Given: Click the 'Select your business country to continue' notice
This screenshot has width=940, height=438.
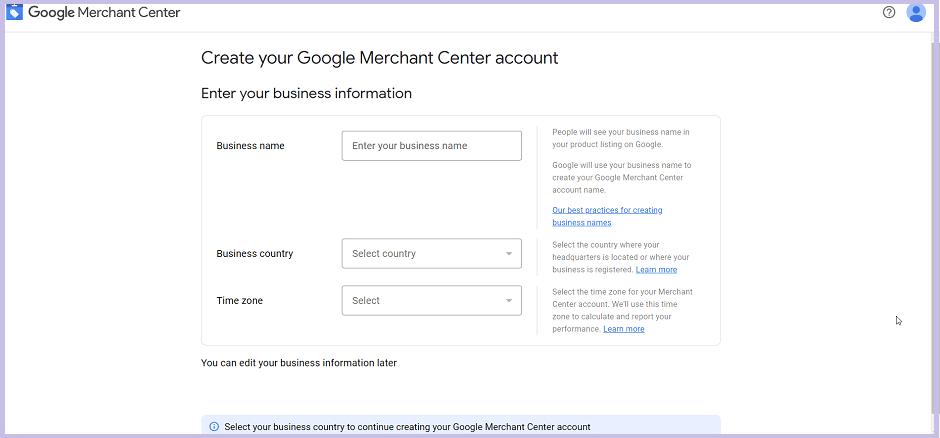Looking at the screenshot, I should click(460, 427).
